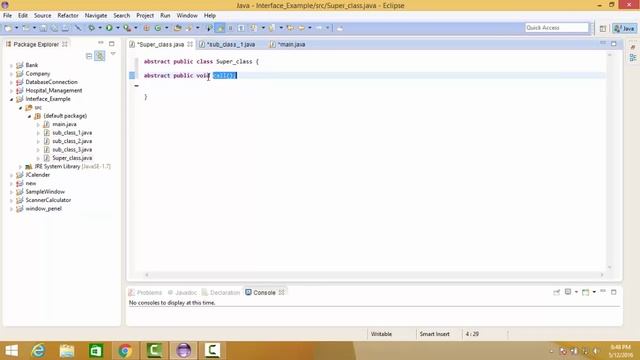The image size is (640, 360).
Task: Click the Save toolbar icon
Action: pos(43,28)
